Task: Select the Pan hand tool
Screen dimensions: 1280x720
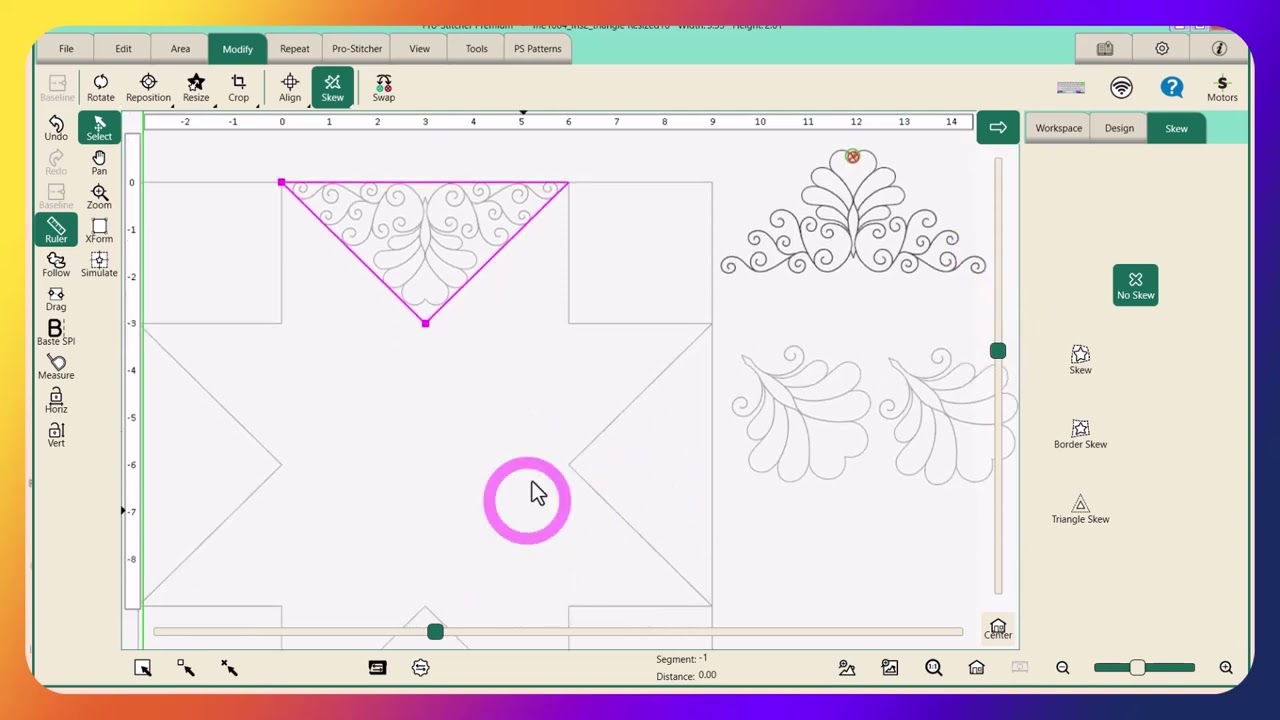Action: tap(99, 163)
